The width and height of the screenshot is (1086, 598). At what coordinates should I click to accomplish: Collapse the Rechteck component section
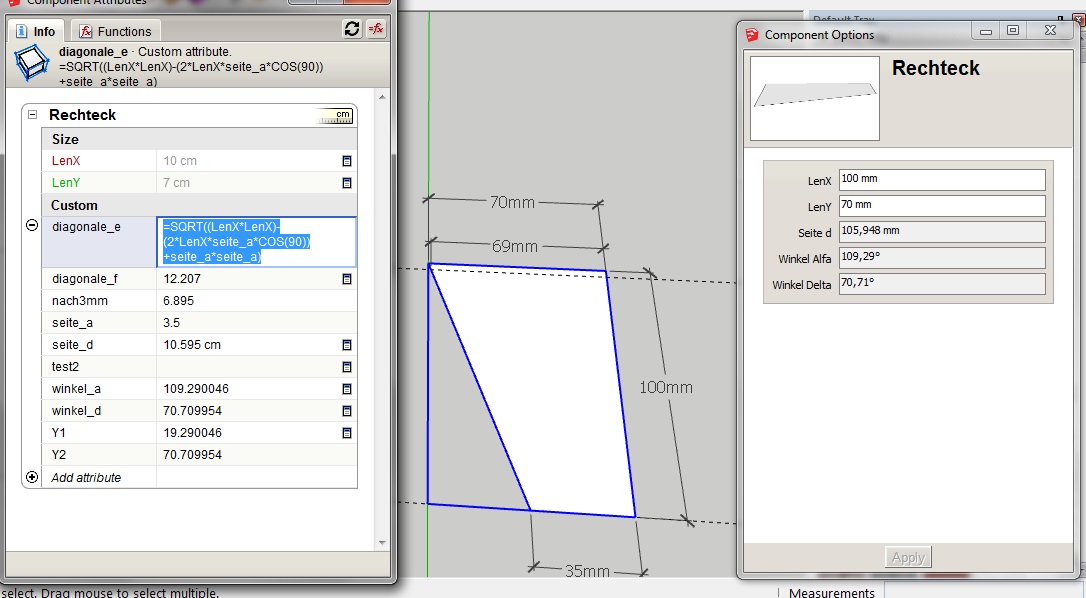point(32,115)
